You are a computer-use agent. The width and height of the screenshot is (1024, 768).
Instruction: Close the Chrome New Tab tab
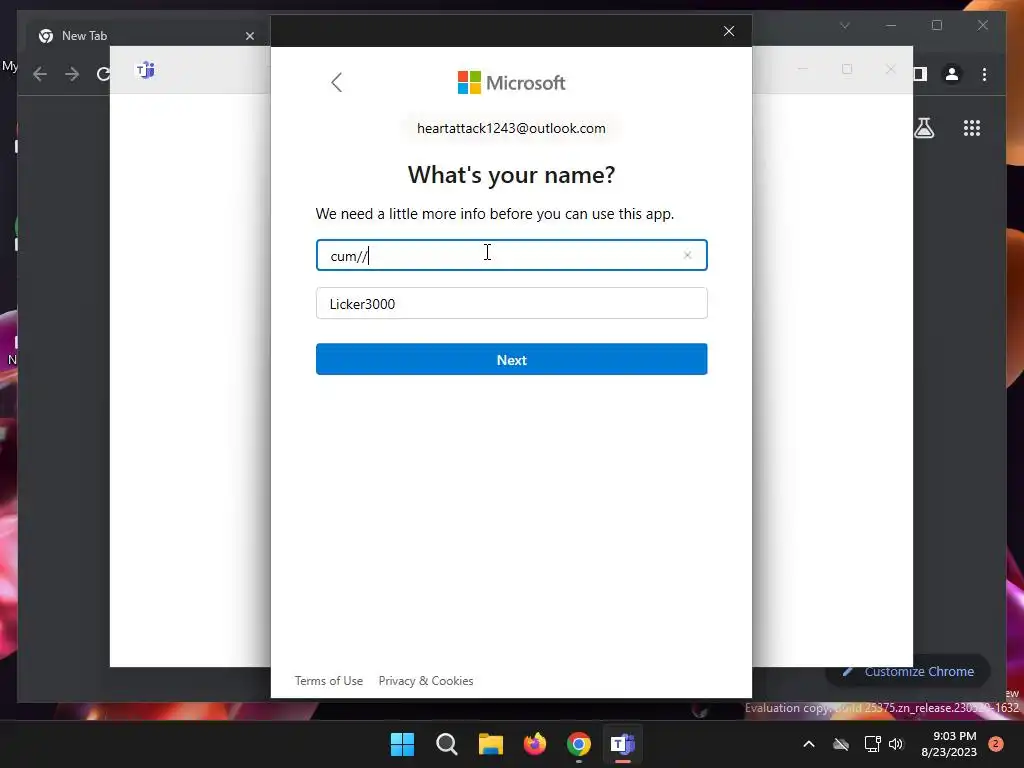[x=249, y=36]
